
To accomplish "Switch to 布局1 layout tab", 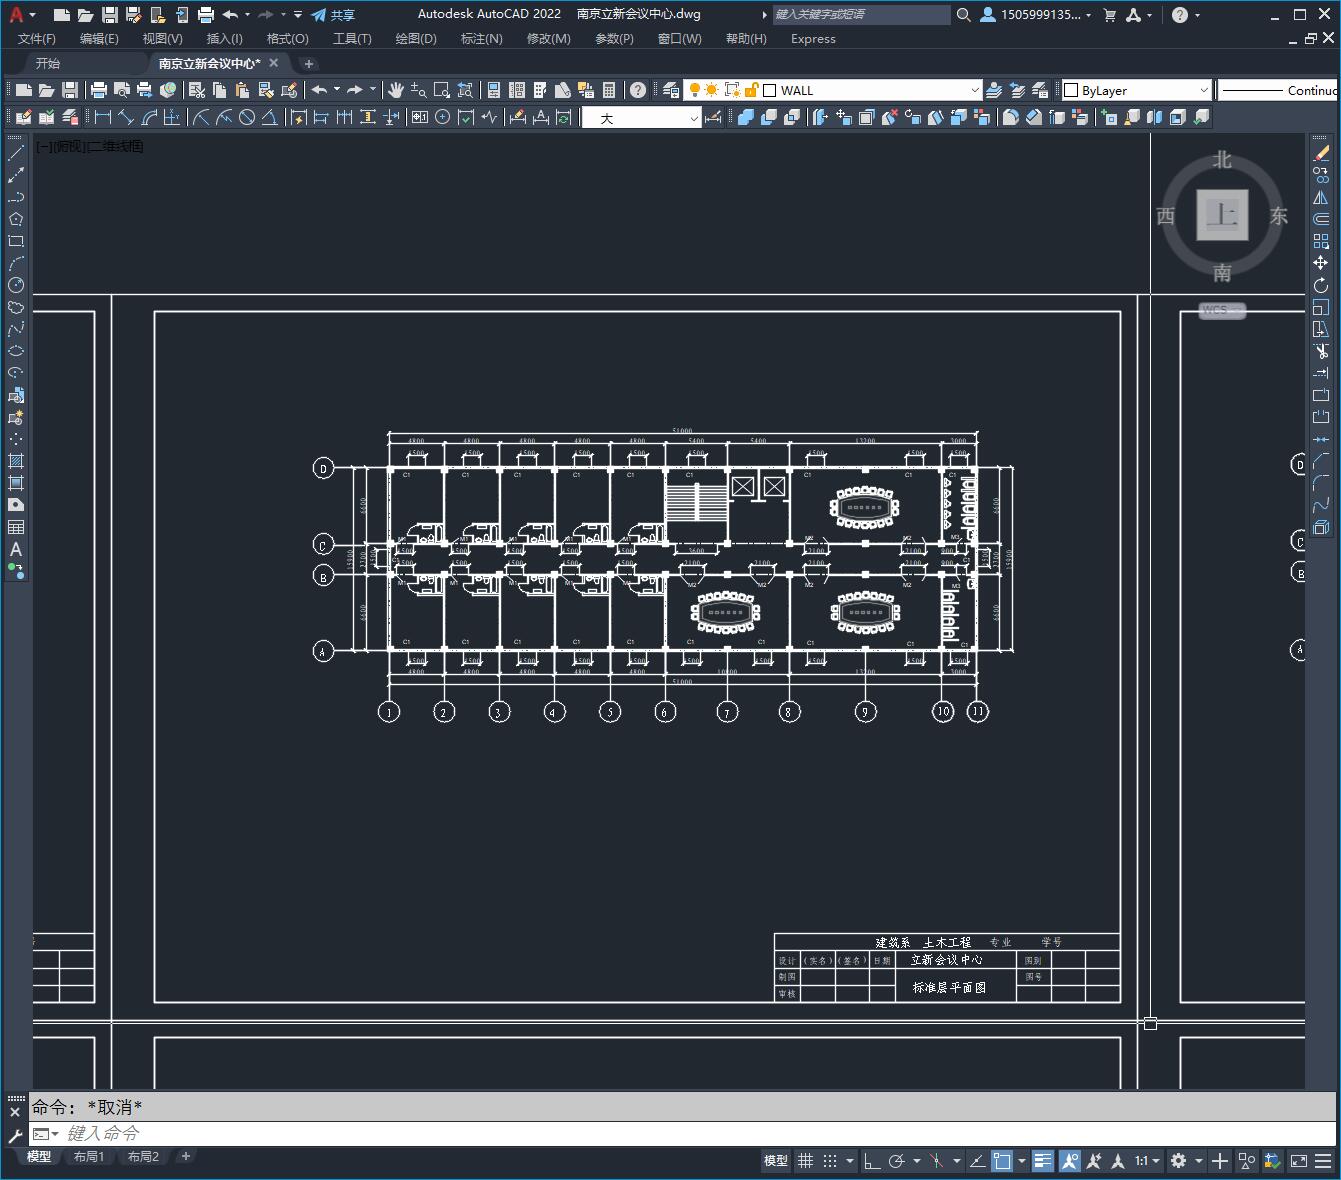I will click(89, 1156).
